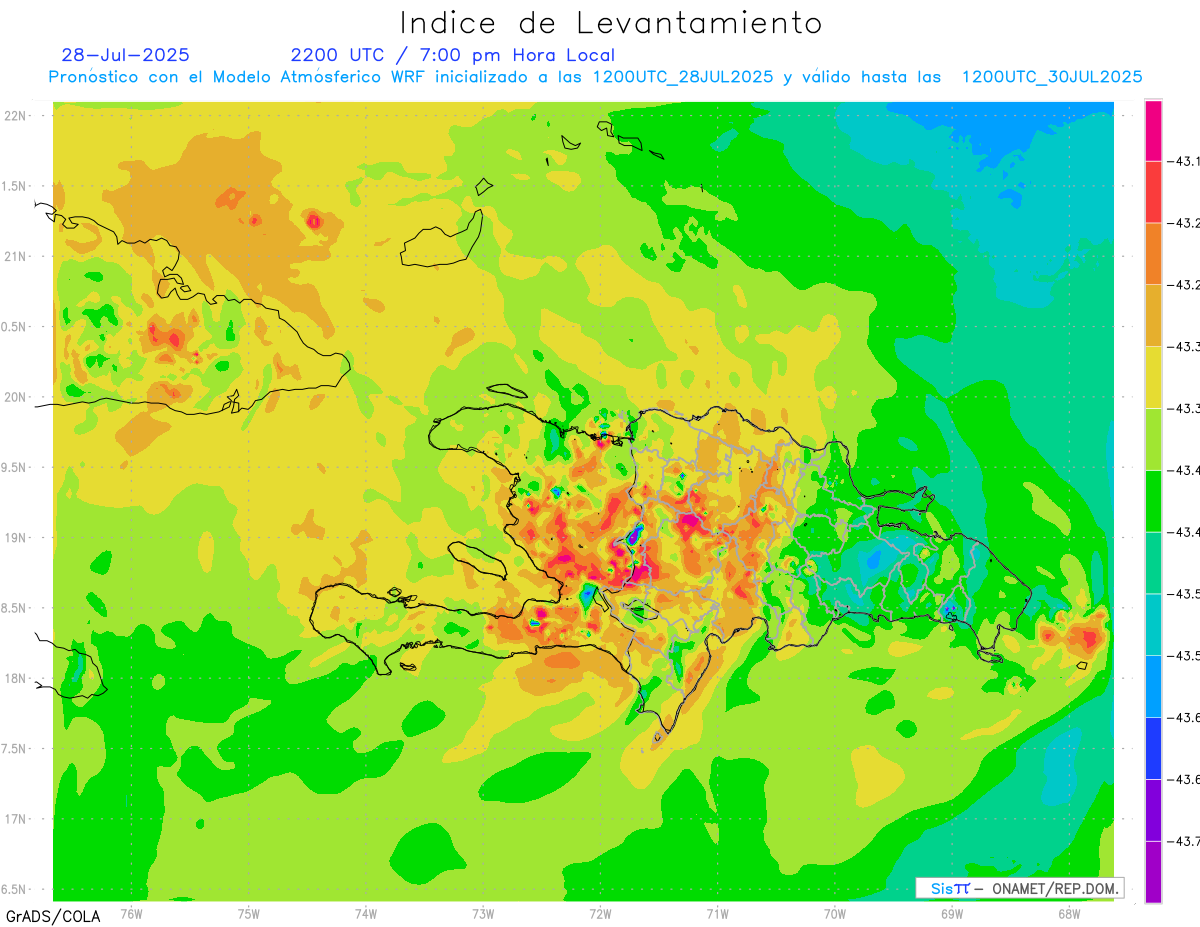Viewport: 1200px width, 927px height.
Task: Pick the orange swatch on the color bar
Action: [x=1153, y=253]
